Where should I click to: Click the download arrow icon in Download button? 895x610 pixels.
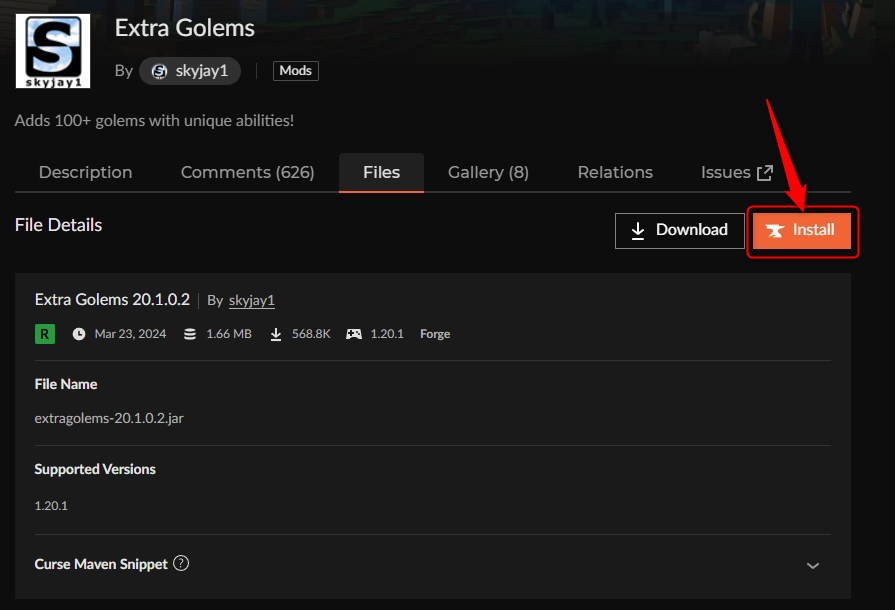point(638,231)
